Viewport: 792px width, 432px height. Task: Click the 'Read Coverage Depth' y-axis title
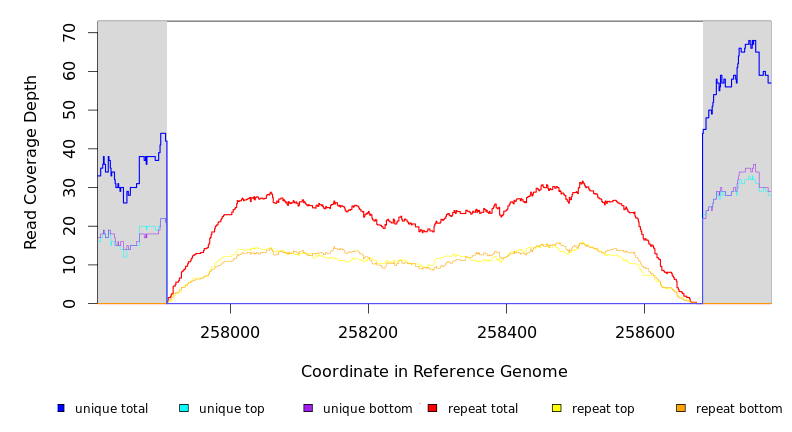[32, 162]
